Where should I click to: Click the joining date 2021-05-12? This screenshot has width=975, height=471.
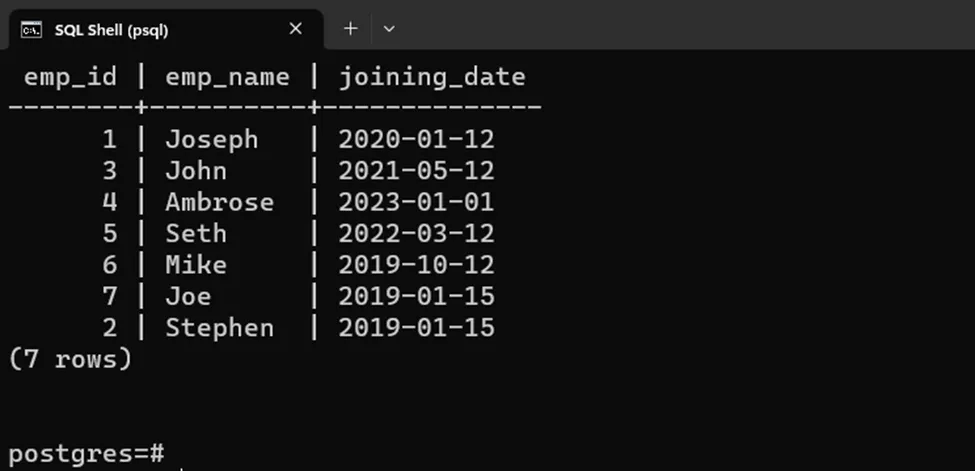(416, 171)
